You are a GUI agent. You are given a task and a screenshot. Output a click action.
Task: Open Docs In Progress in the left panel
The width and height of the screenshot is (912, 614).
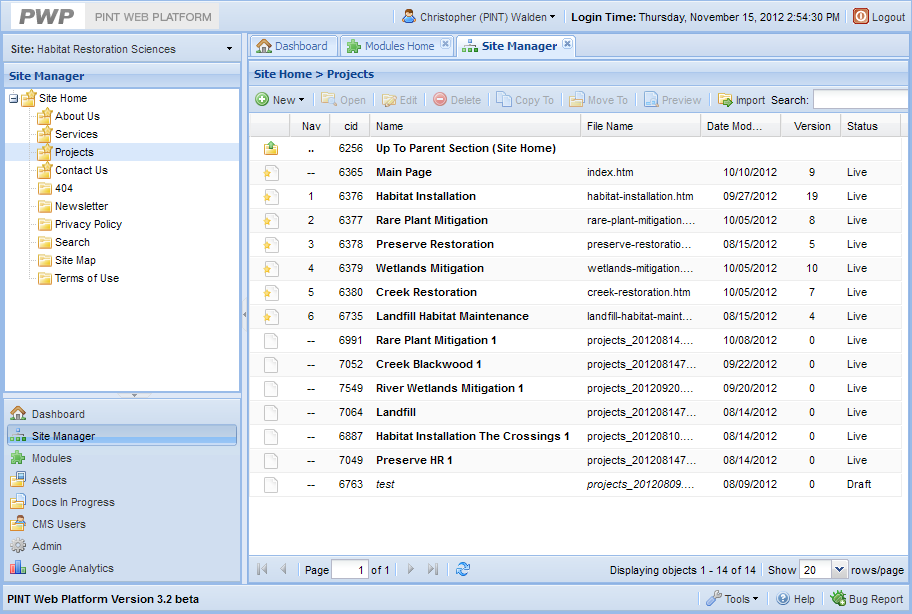pos(122,502)
